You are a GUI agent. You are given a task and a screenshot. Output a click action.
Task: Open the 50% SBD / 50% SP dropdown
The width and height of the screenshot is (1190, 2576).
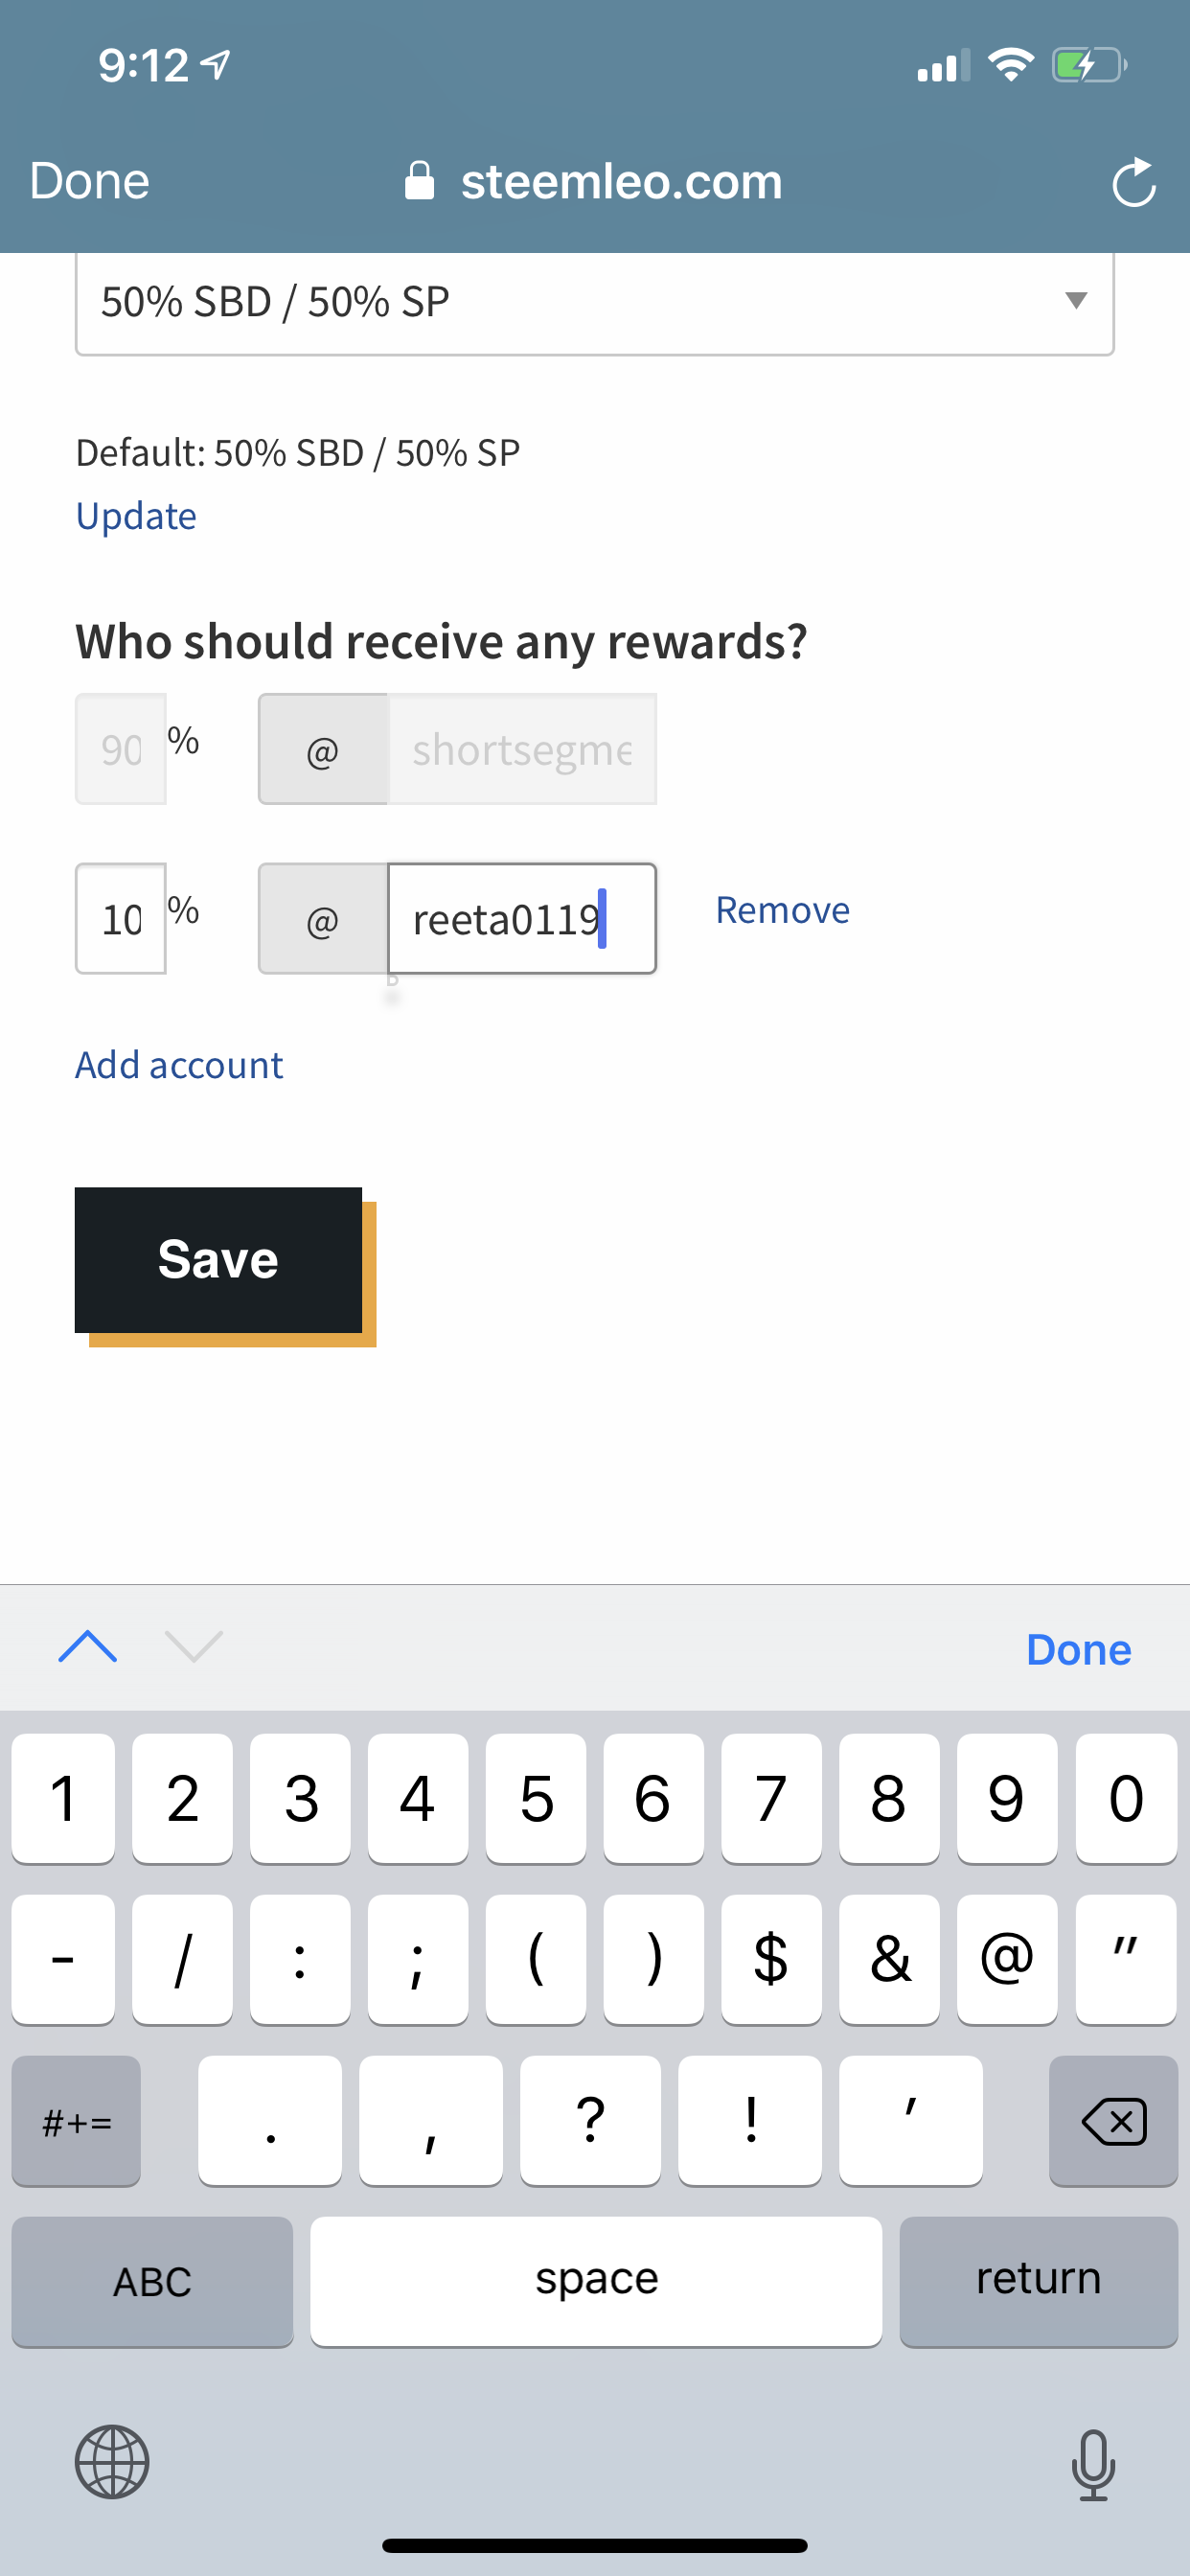(594, 302)
